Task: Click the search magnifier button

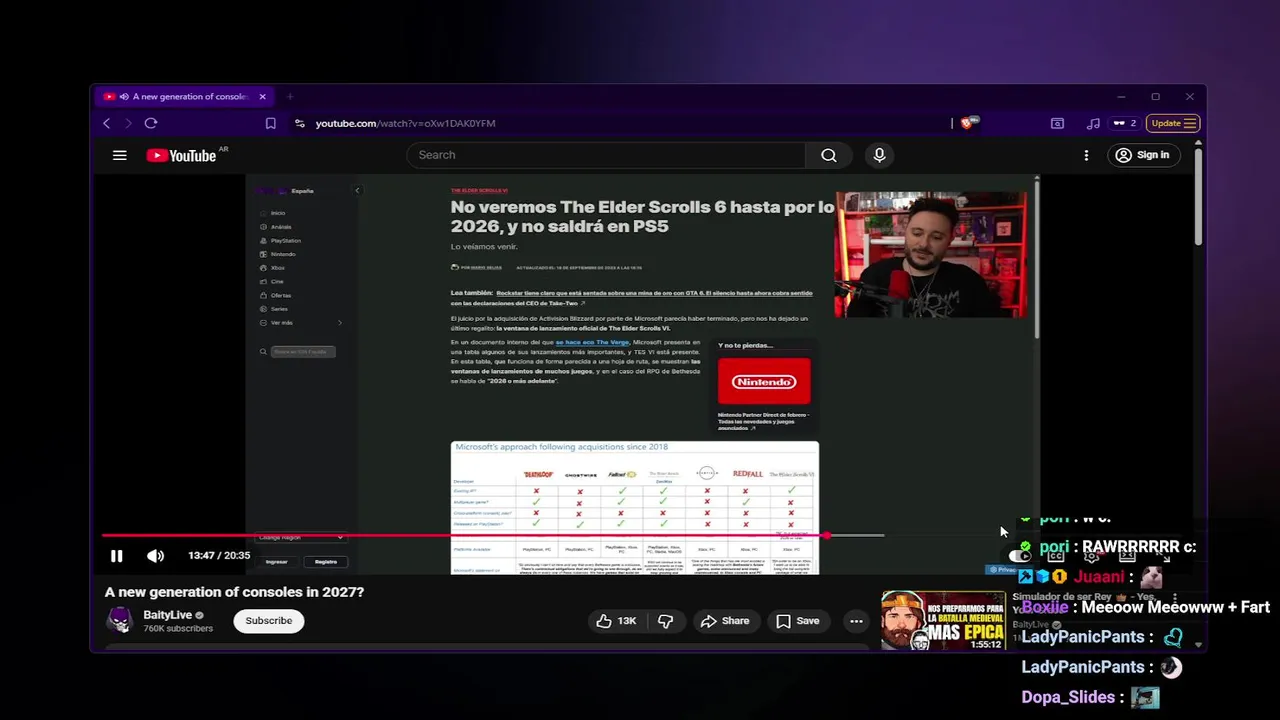Action: 829,155
